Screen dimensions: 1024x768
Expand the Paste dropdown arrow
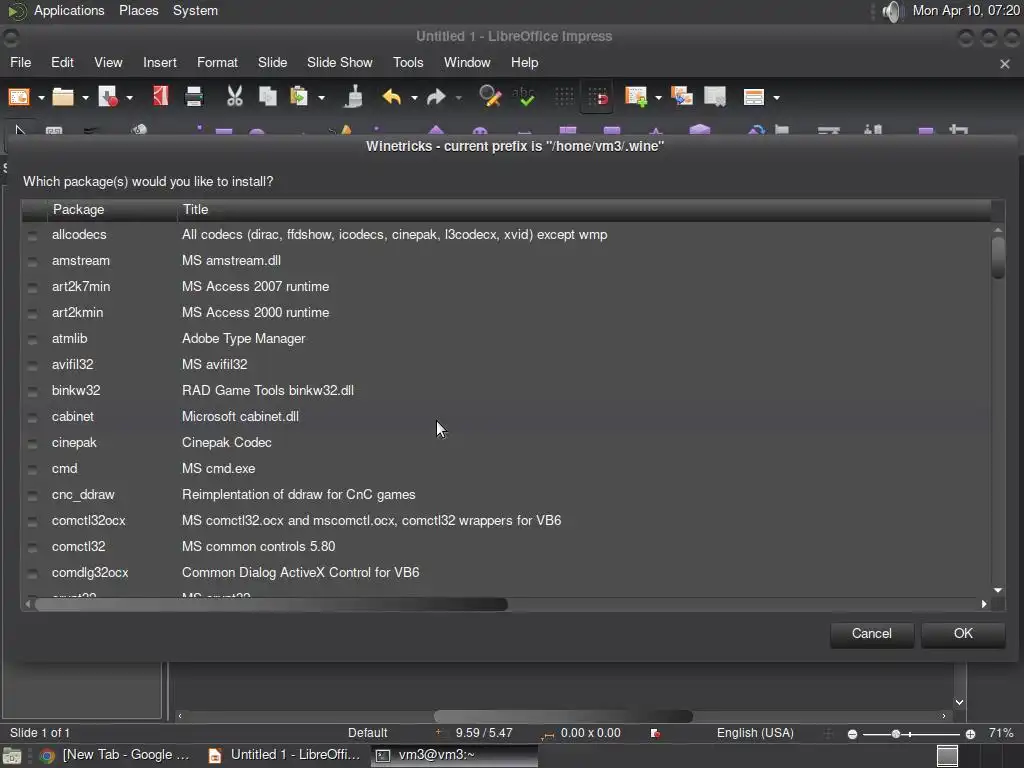[x=321, y=98]
